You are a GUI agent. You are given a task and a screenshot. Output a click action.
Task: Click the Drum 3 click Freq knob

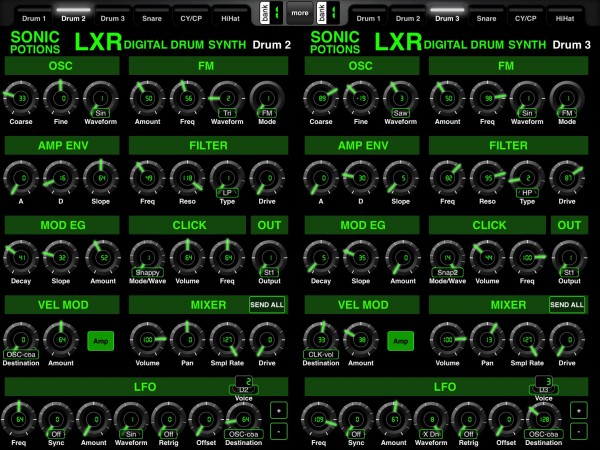pos(527,258)
